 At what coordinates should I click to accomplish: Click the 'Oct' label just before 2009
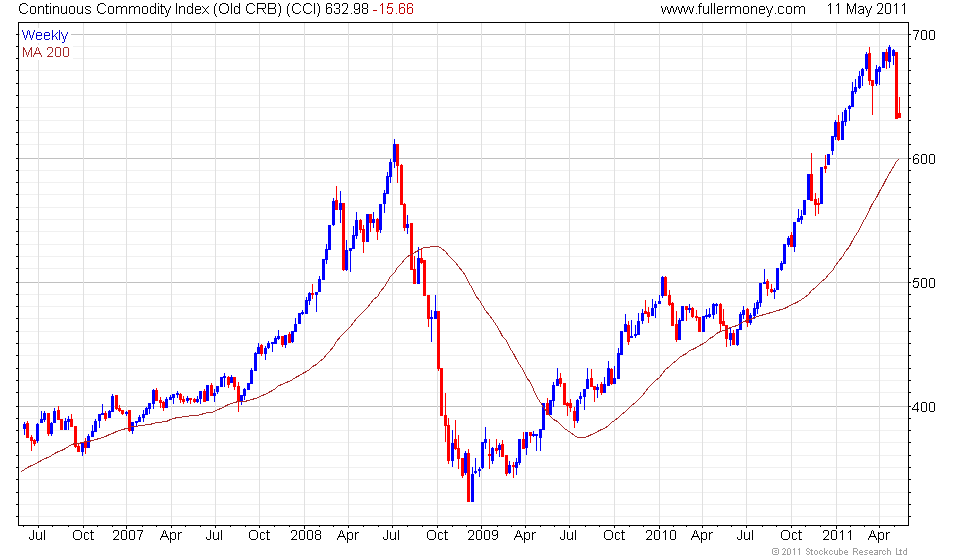[437, 536]
